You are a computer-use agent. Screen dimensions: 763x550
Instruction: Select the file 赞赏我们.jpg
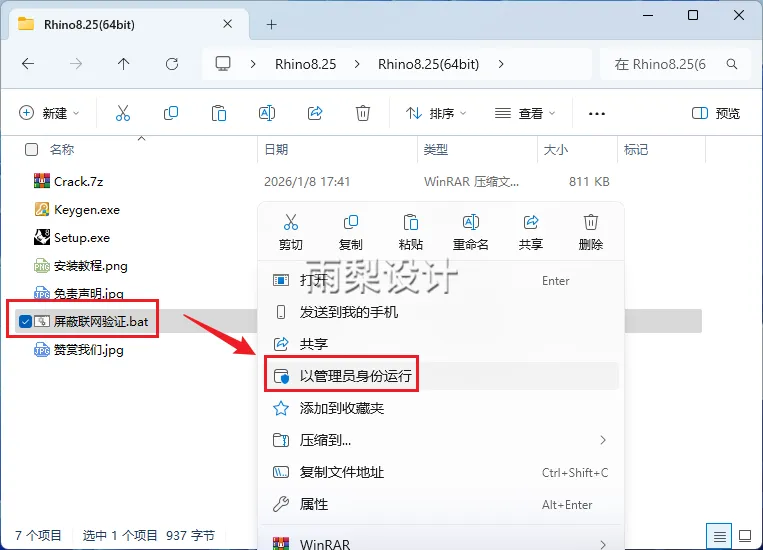coord(89,350)
